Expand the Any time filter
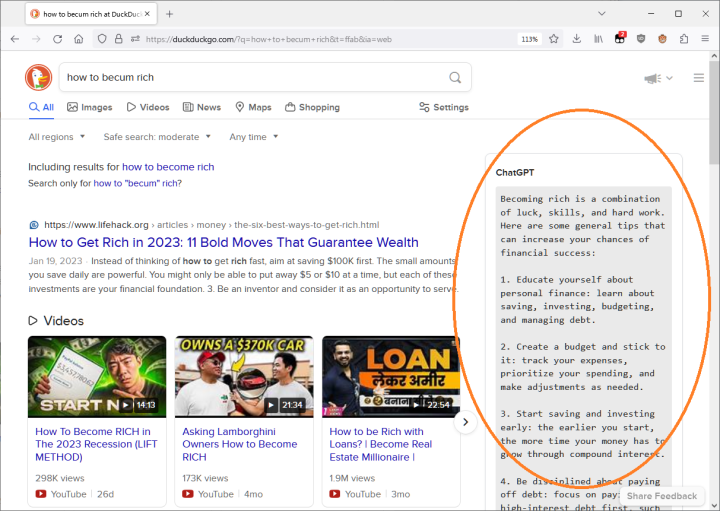This screenshot has height=511, width=720. tap(253, 137)
